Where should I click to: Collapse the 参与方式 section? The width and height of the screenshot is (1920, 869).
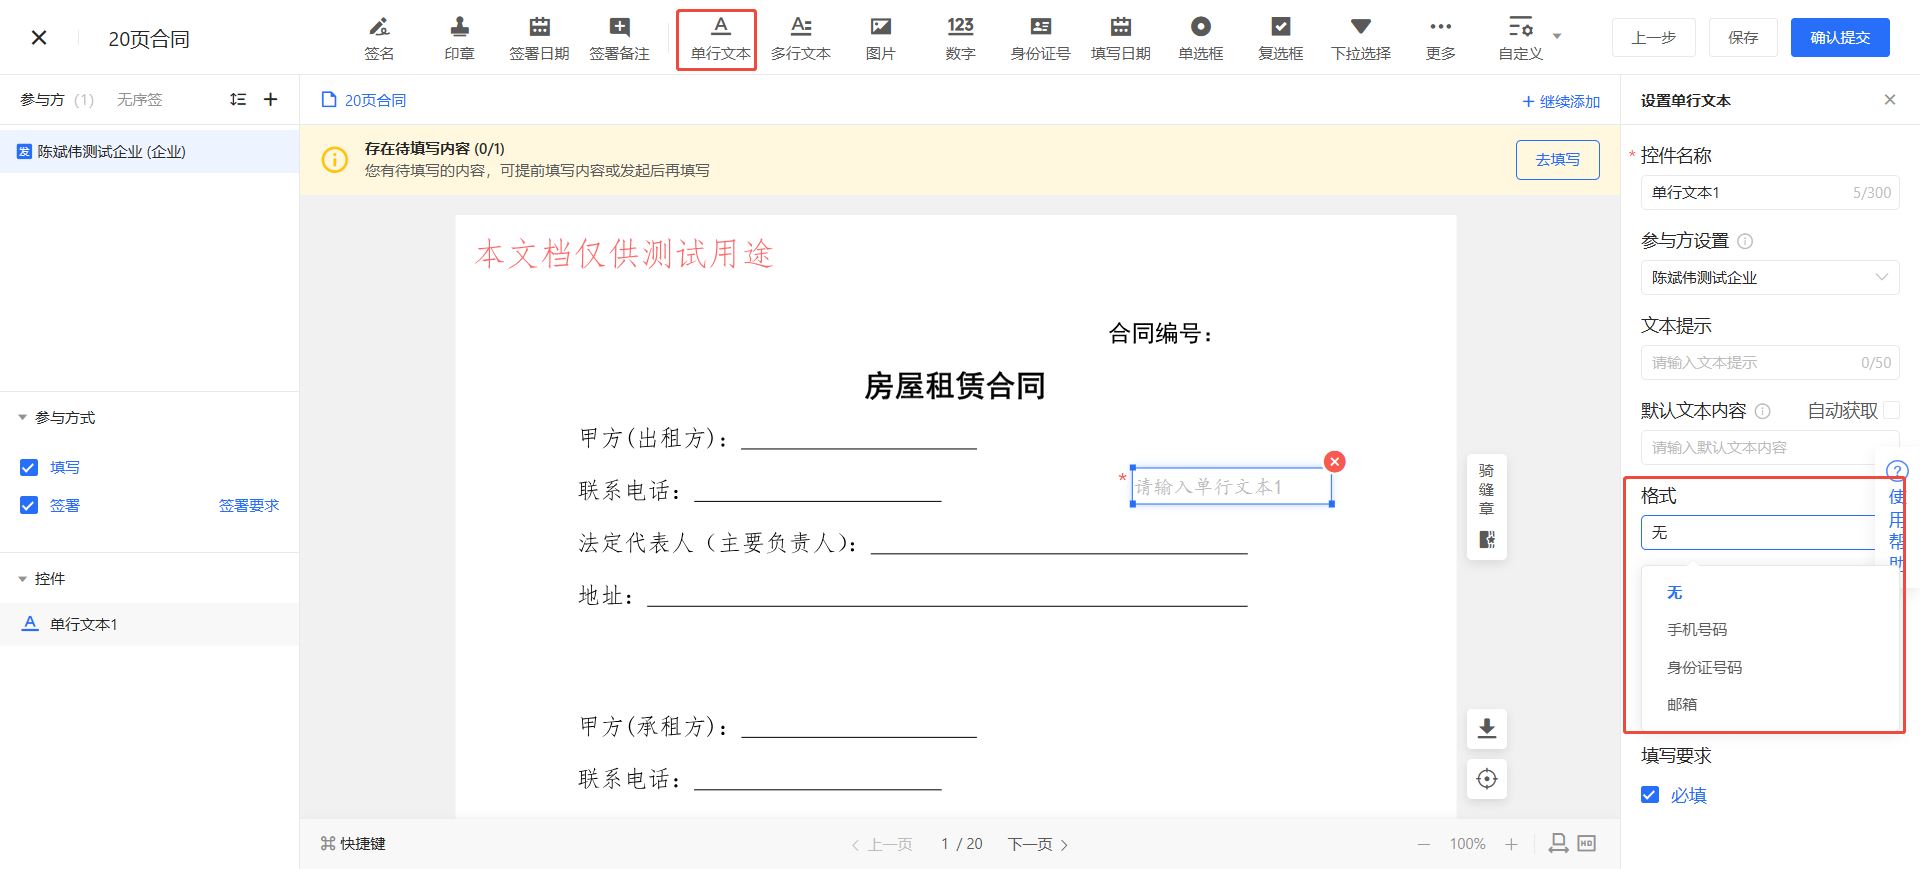click(23, 418)
